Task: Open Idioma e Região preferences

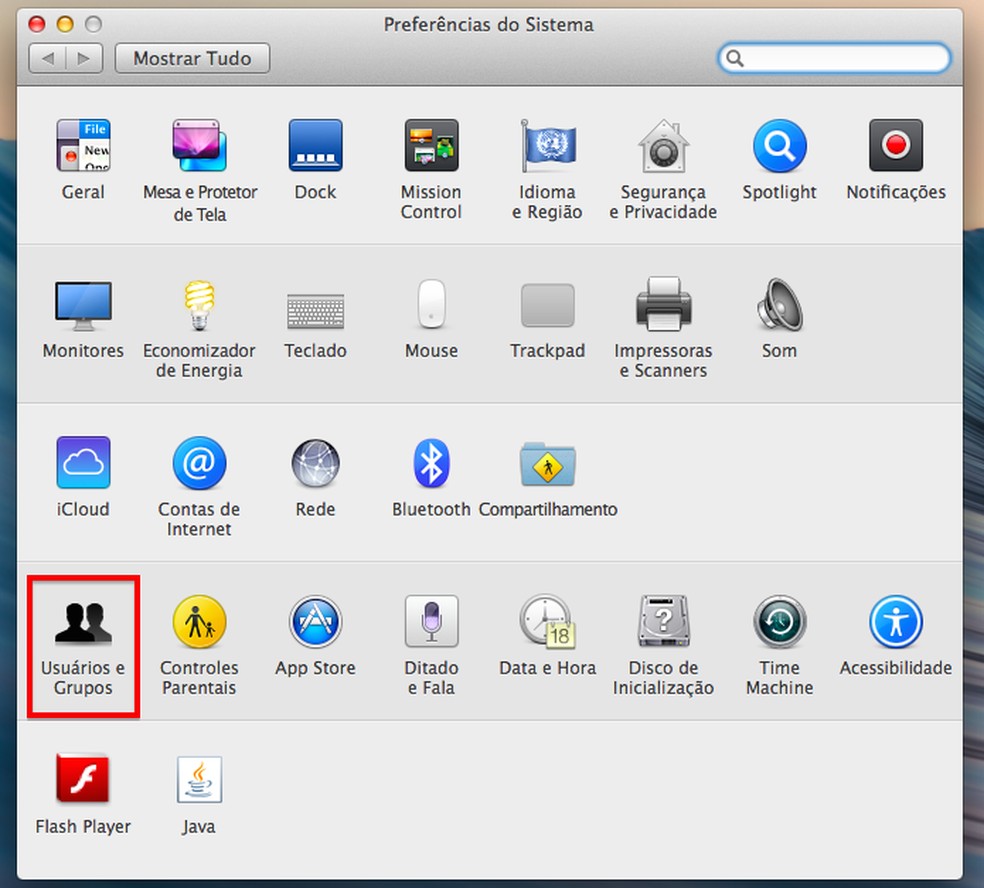Action: coord(548,146)
